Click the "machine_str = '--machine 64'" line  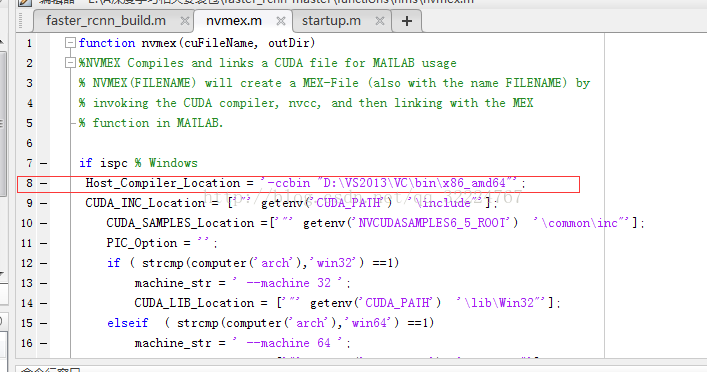coord(243,343)
